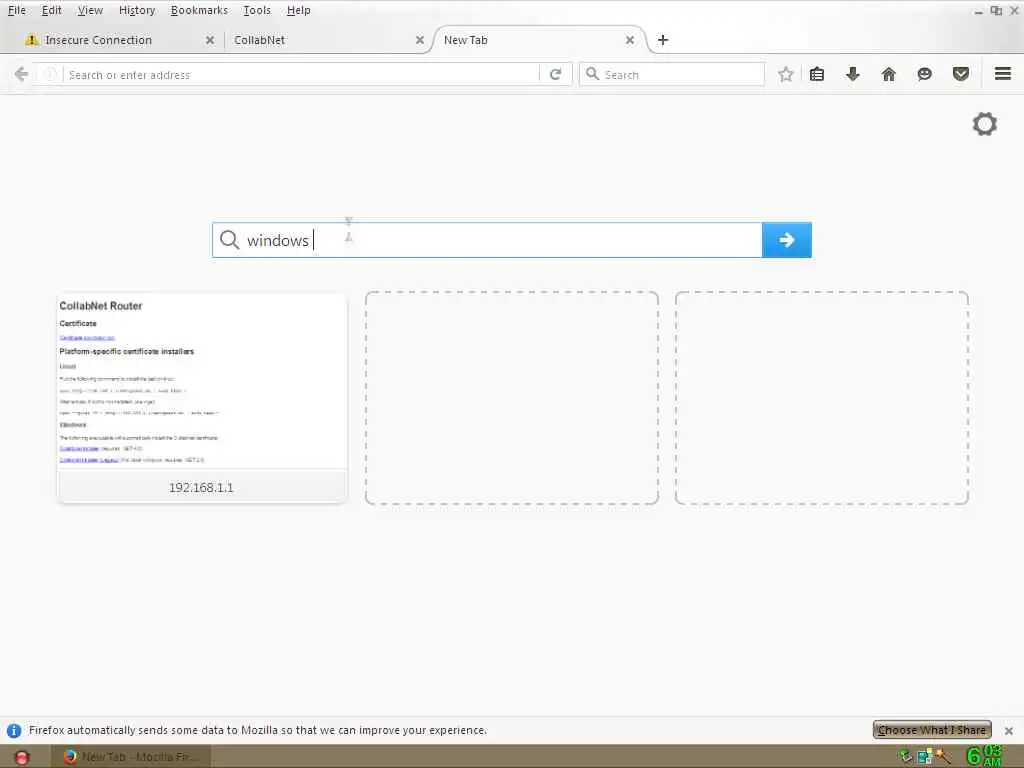The width and height of the screenshot is (1024, 768).
Task: Click the site information icon in address bar
Action: tap(50, 74)
